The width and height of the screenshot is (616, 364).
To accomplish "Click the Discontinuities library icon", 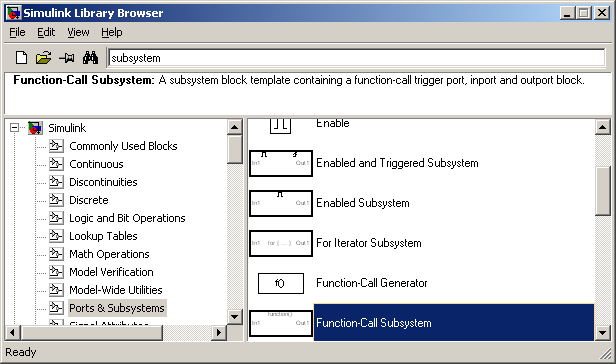I will click(56, 182).
